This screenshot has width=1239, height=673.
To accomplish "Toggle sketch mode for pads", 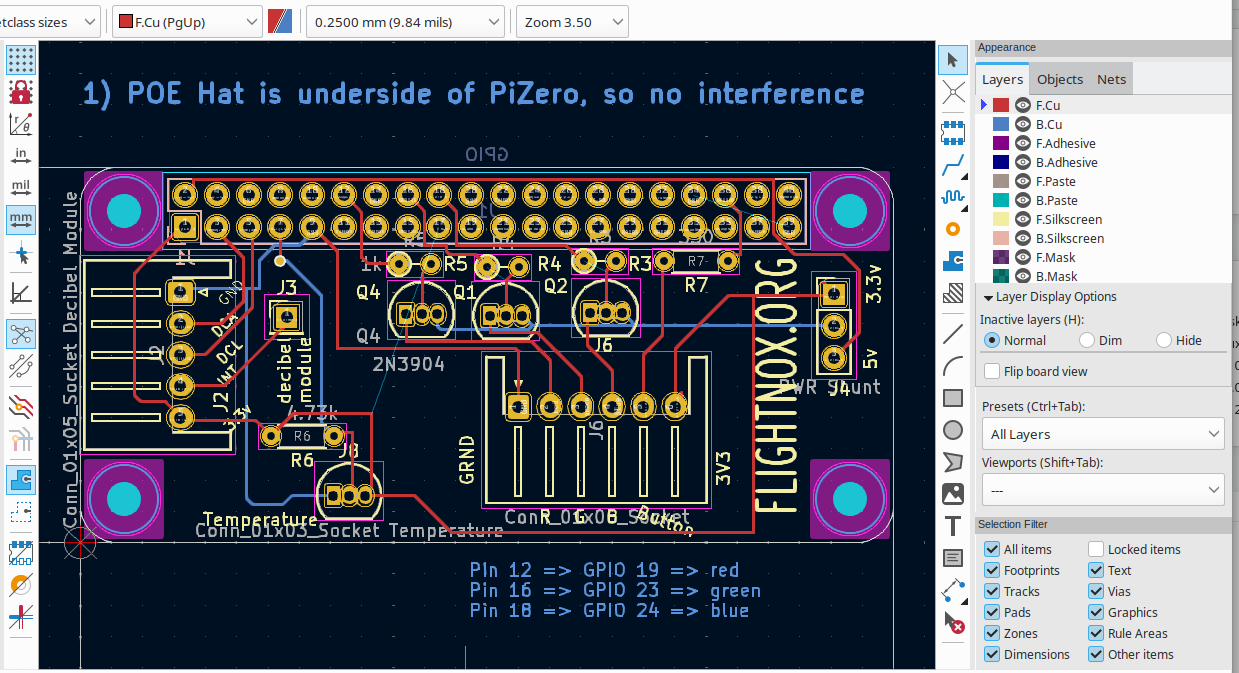I will tap(20, 552).
